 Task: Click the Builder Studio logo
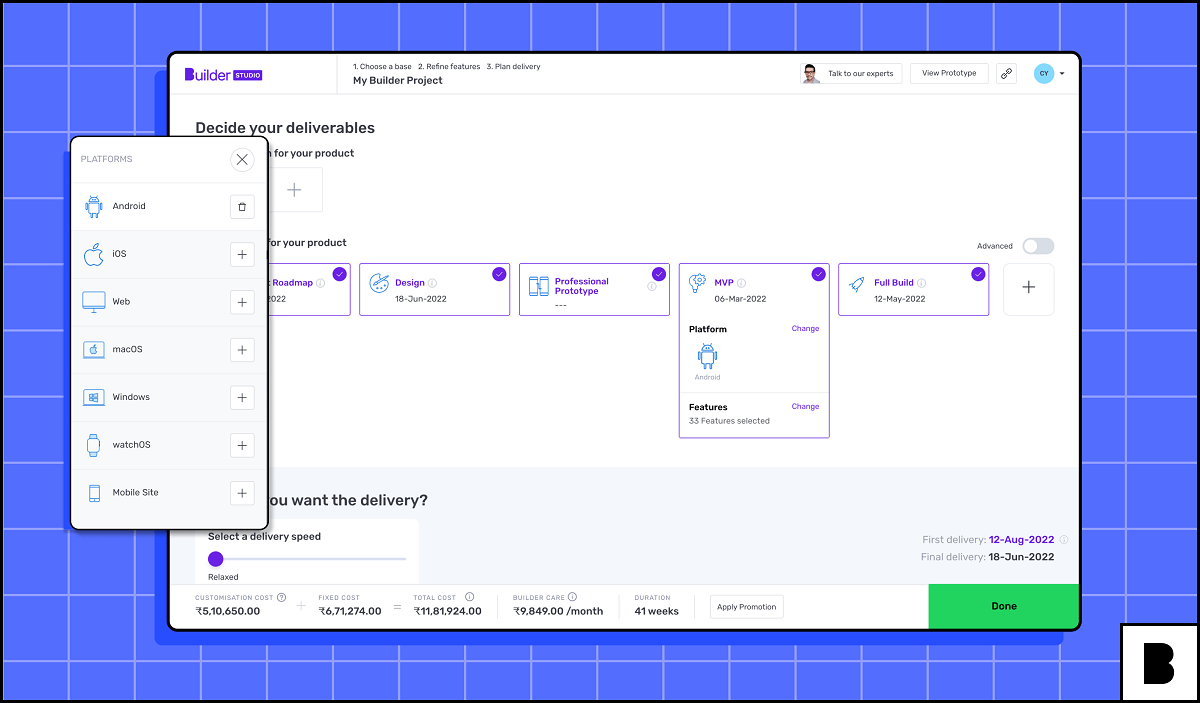click(223, 74)
